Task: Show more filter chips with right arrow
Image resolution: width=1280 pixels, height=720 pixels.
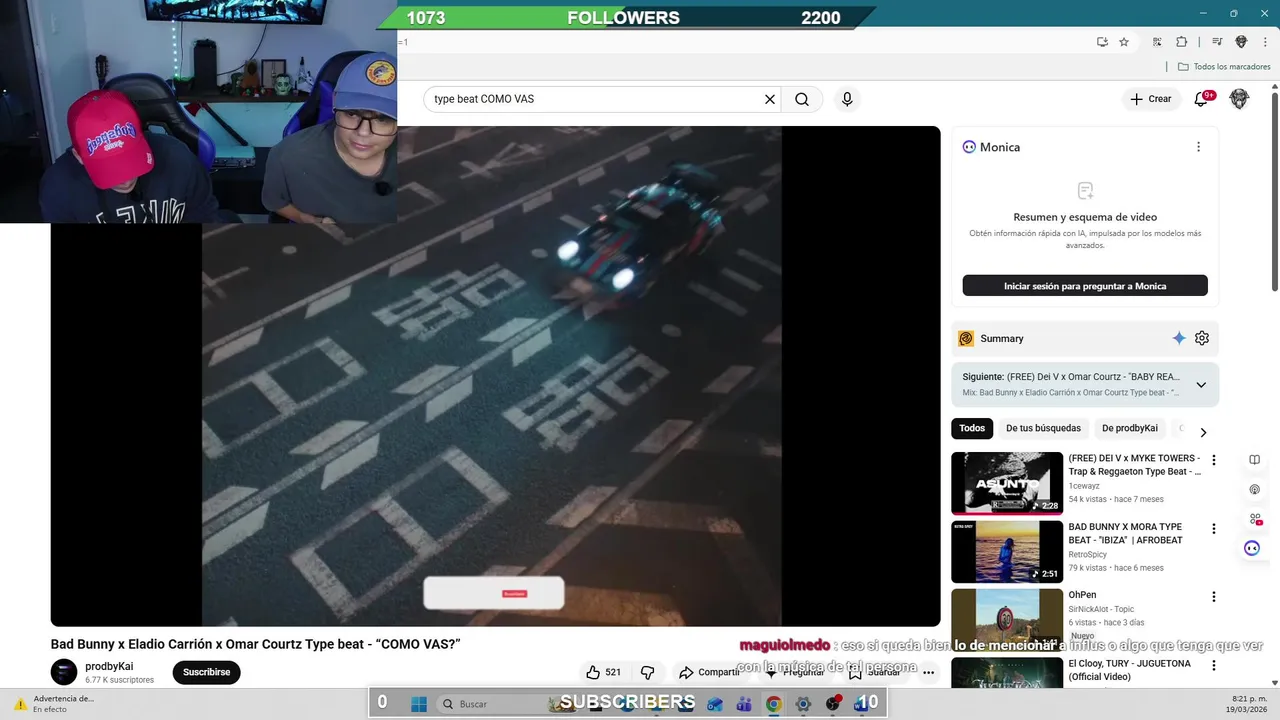Action: [x=1203, y=432]
